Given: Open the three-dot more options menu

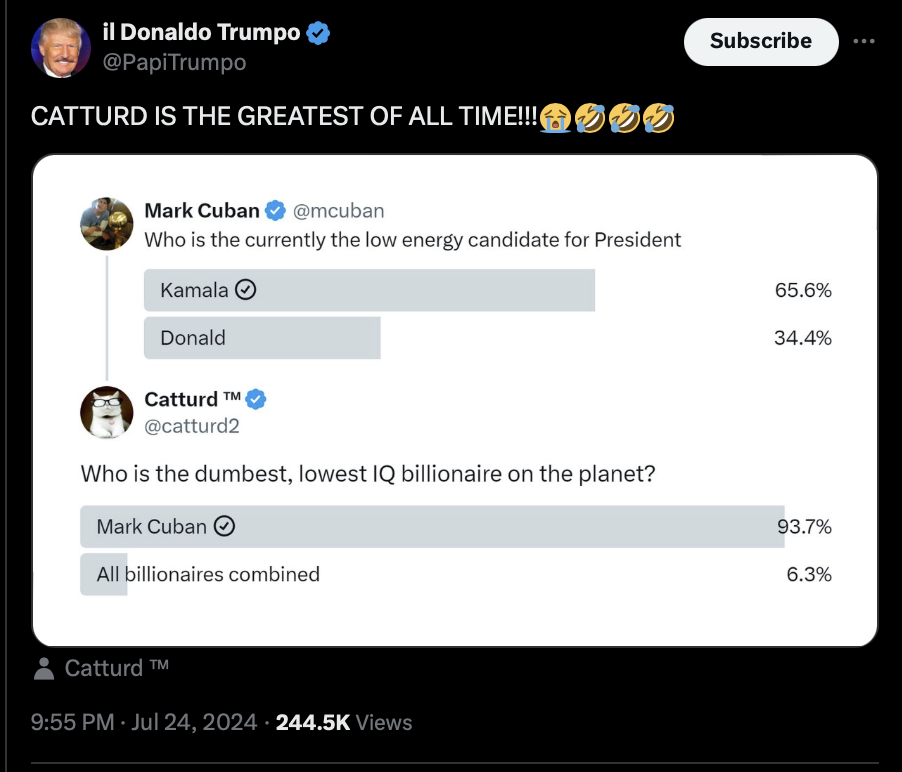Looking at the screenshot, I should 863,42.
